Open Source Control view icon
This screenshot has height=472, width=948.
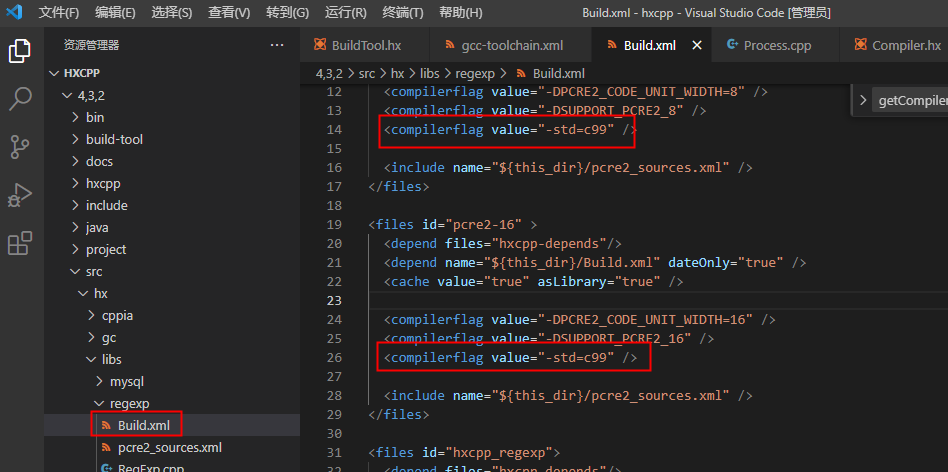pyautogui.click(x=20, y=147)
